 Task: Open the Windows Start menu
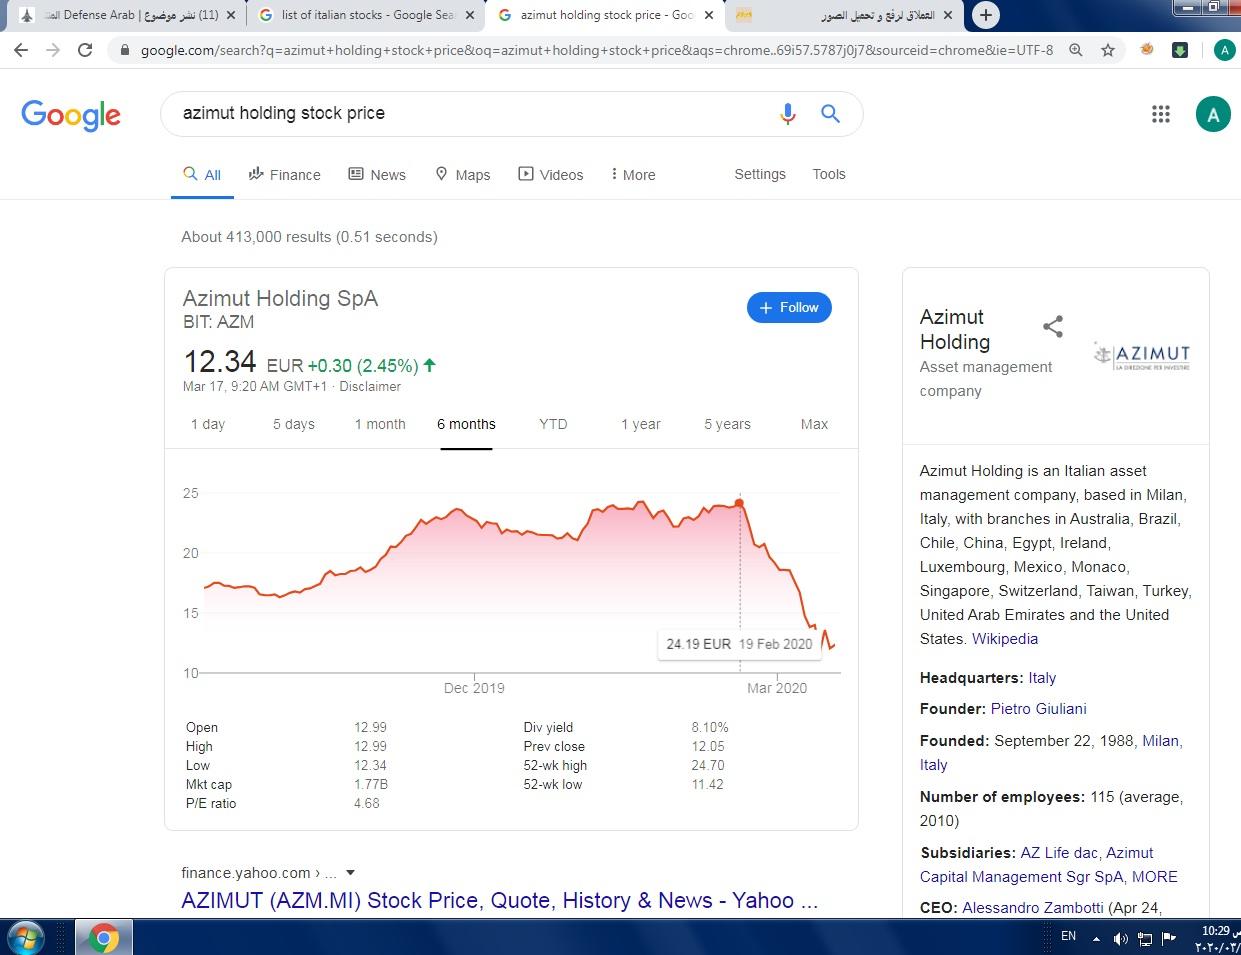25,939
